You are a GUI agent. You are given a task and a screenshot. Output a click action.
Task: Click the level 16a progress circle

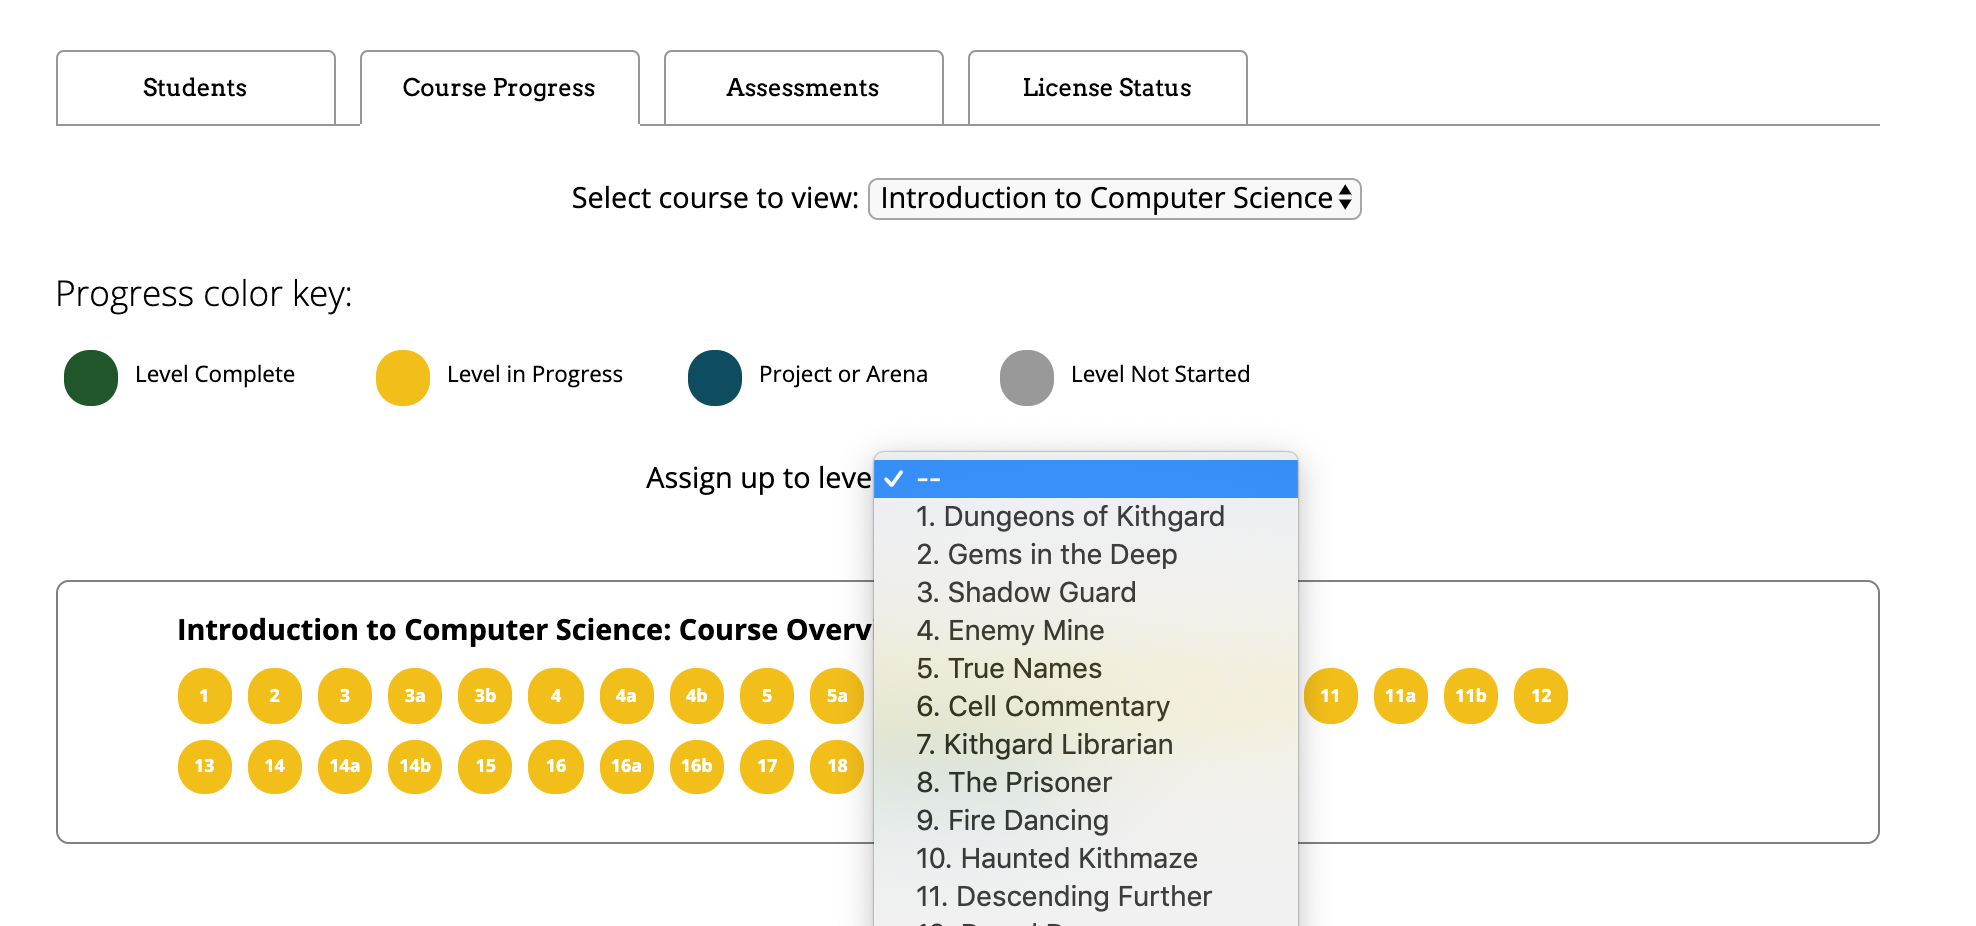click(626, 767)
